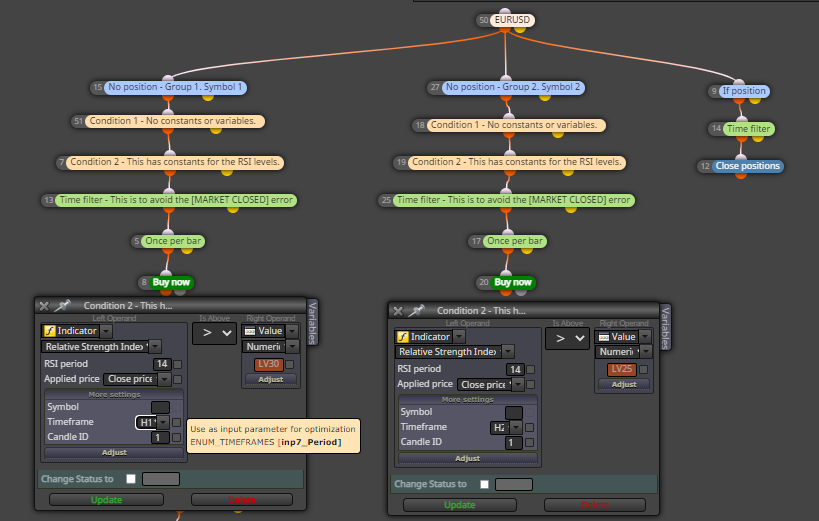The height and width of the screenshot is (521, 819).
Task: Expand Numeric dropdown in left panel
Action: pyautogui.click(x=292, y=346)
